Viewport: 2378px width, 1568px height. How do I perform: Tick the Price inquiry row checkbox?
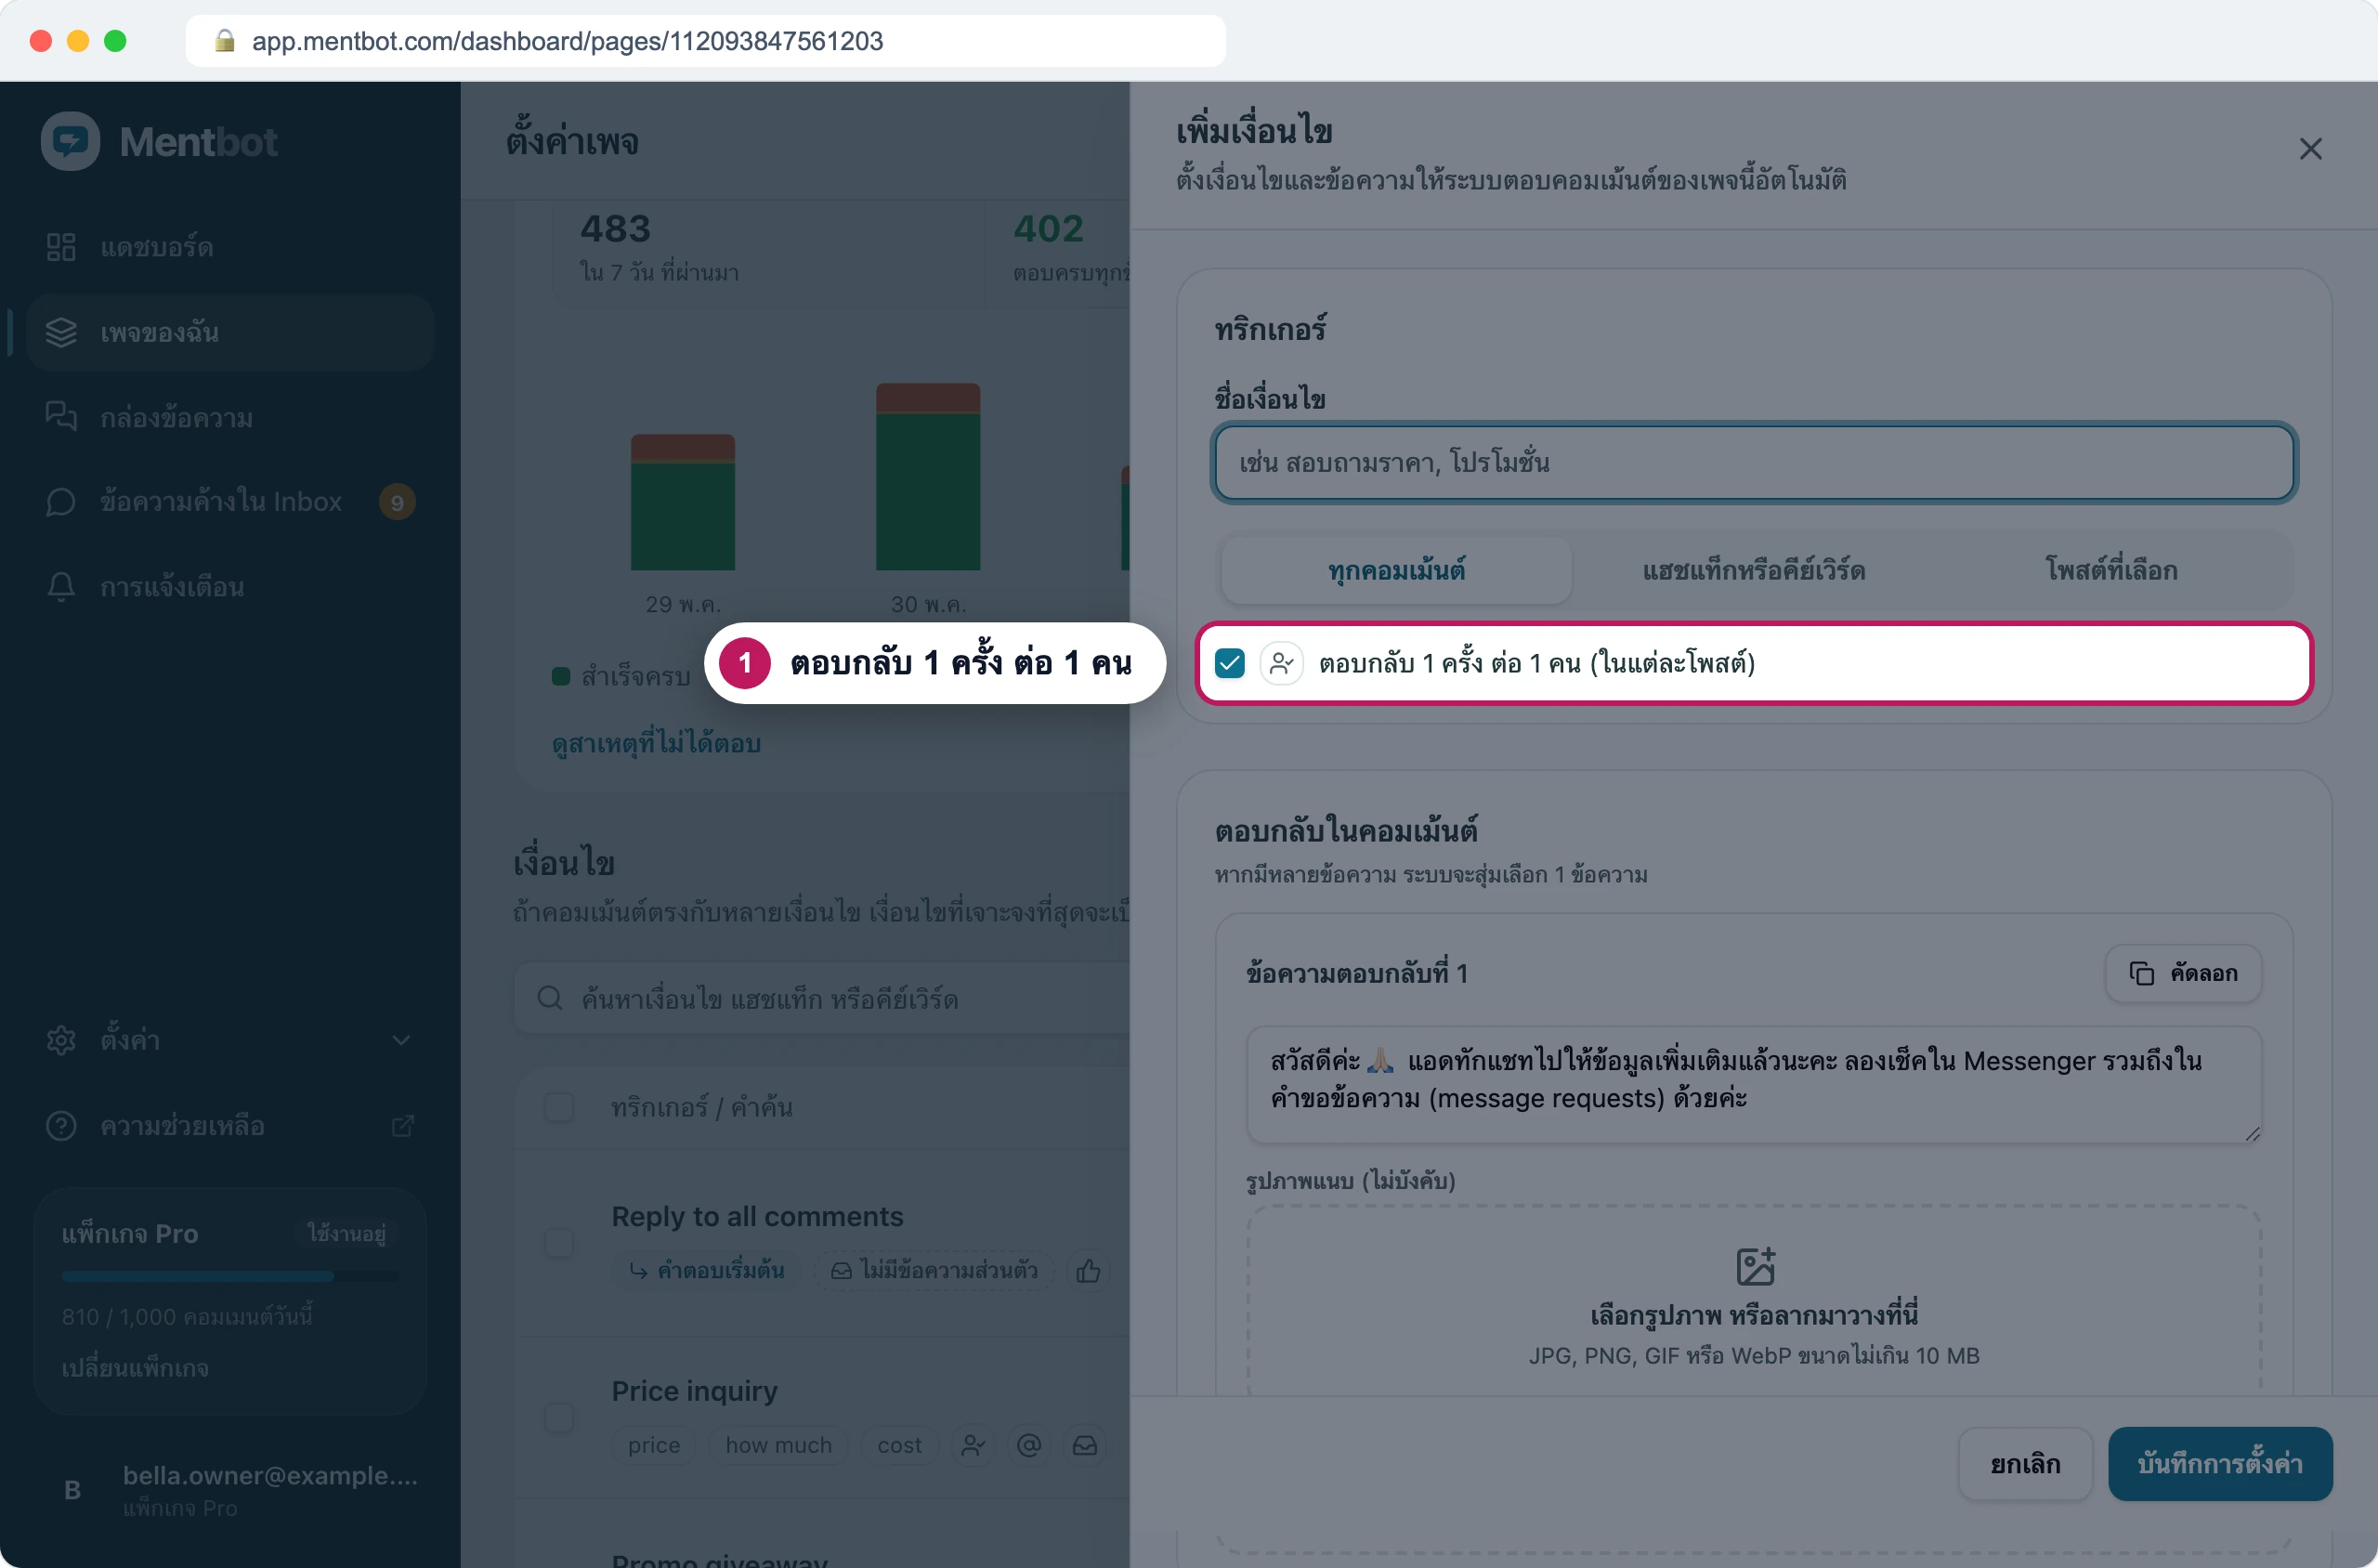559,1417
